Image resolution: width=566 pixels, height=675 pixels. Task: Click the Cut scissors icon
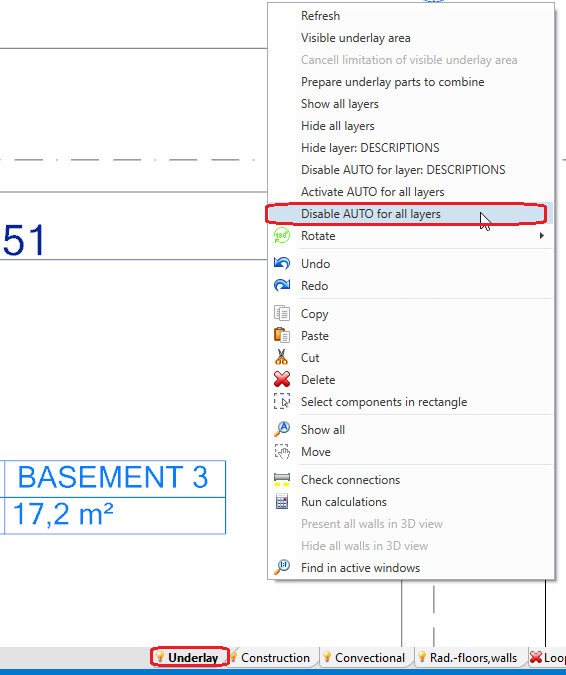281,357
